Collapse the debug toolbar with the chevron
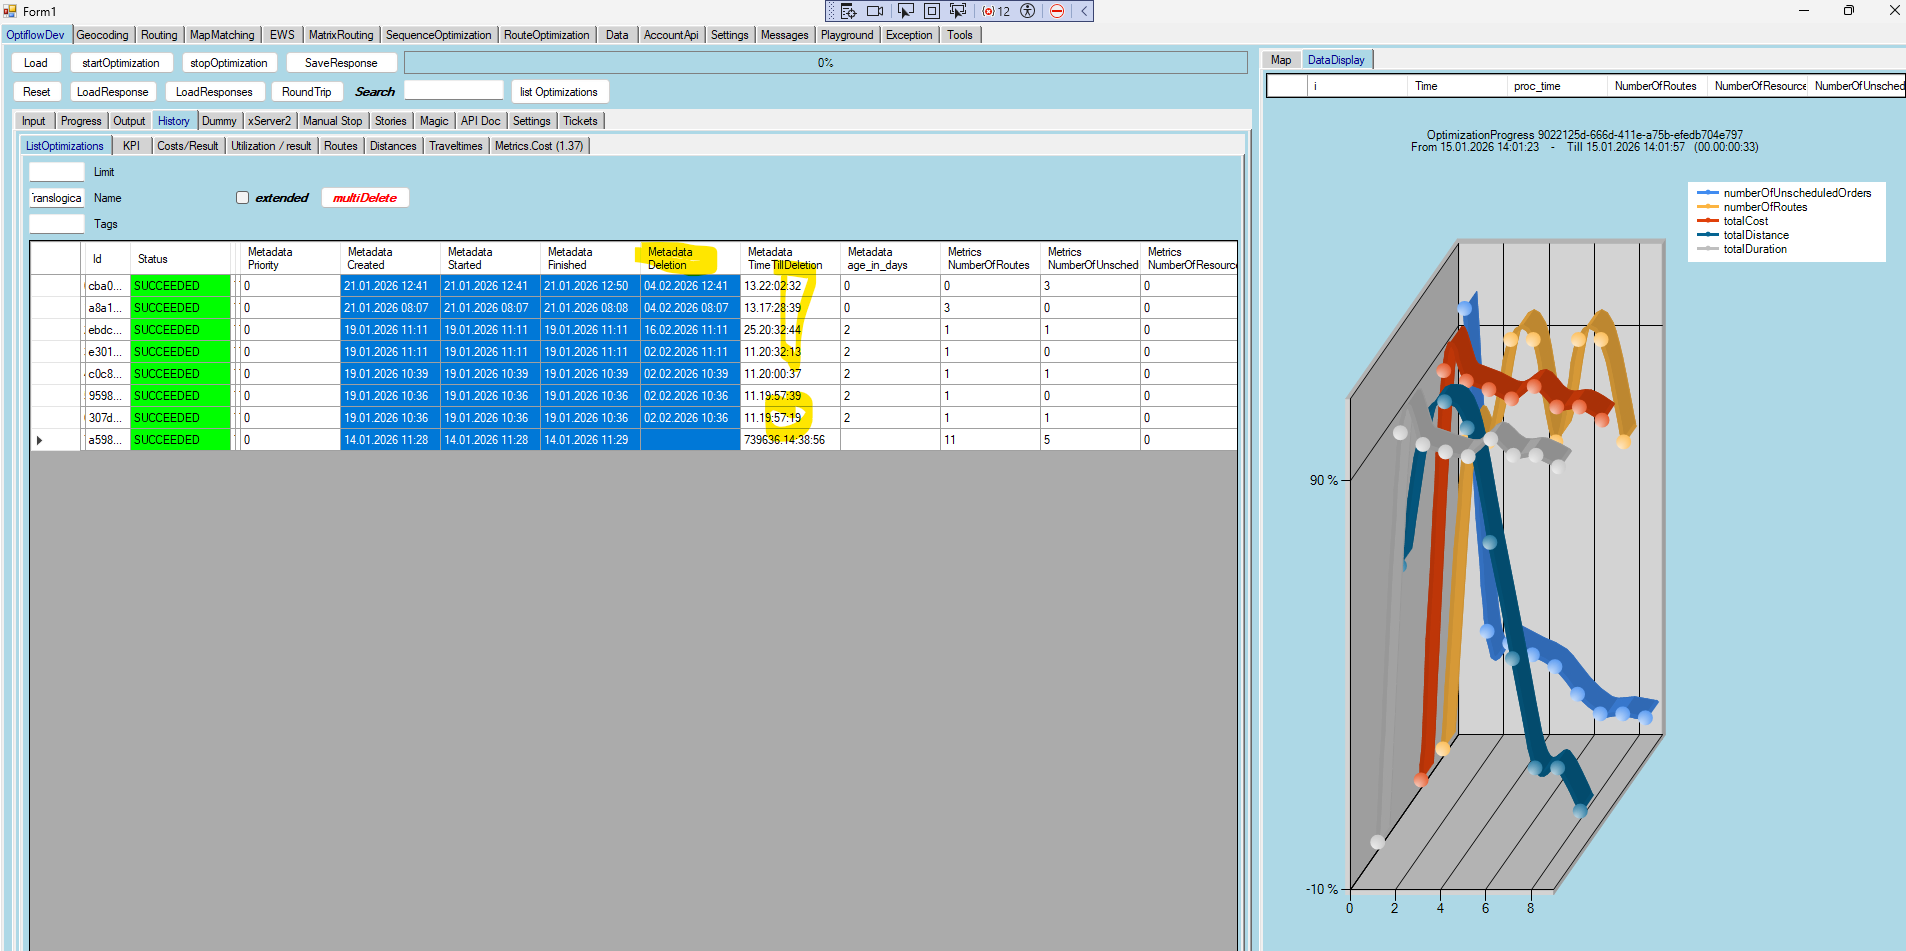Screen dimensions: 1906x951 coord(1084,11)
